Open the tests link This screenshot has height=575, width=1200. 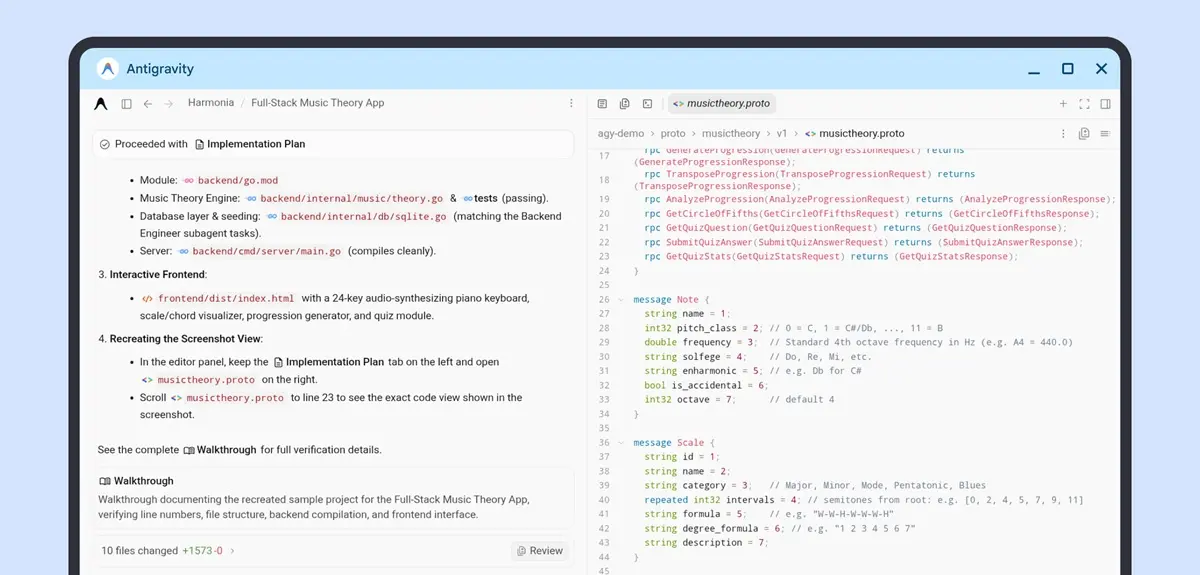(486, 198)
